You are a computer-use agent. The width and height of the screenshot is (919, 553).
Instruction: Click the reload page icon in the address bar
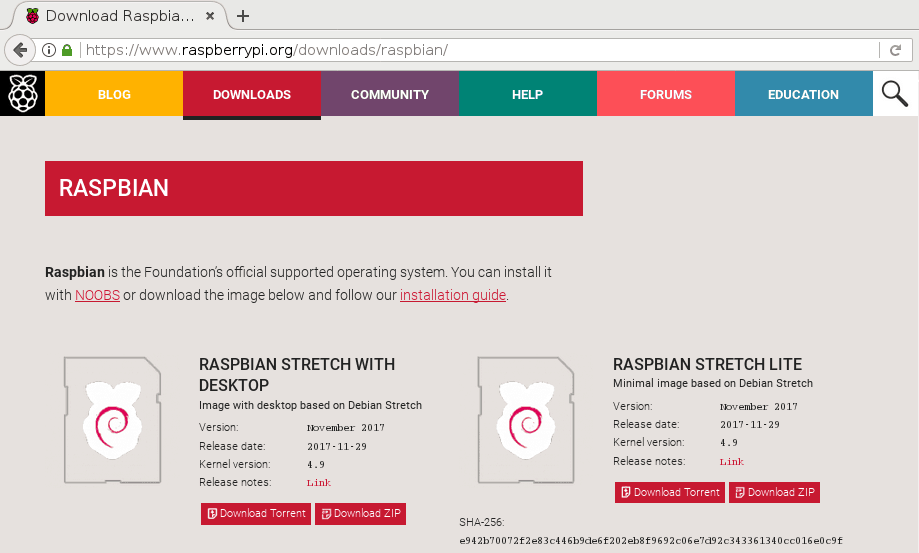[x=896, y=50]
